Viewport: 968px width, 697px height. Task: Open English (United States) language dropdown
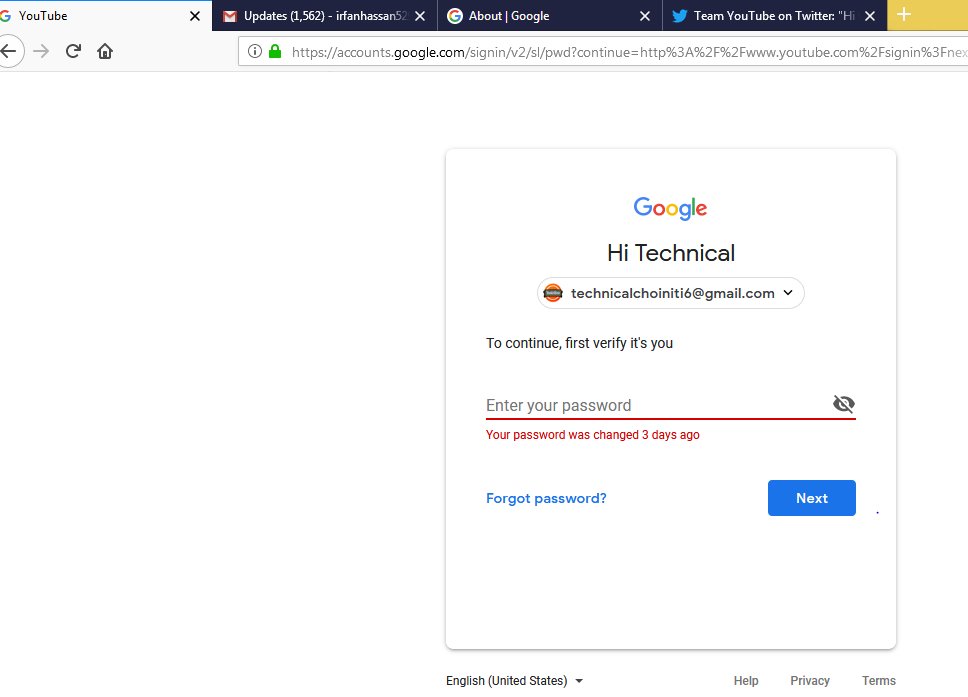click(514, 680)
